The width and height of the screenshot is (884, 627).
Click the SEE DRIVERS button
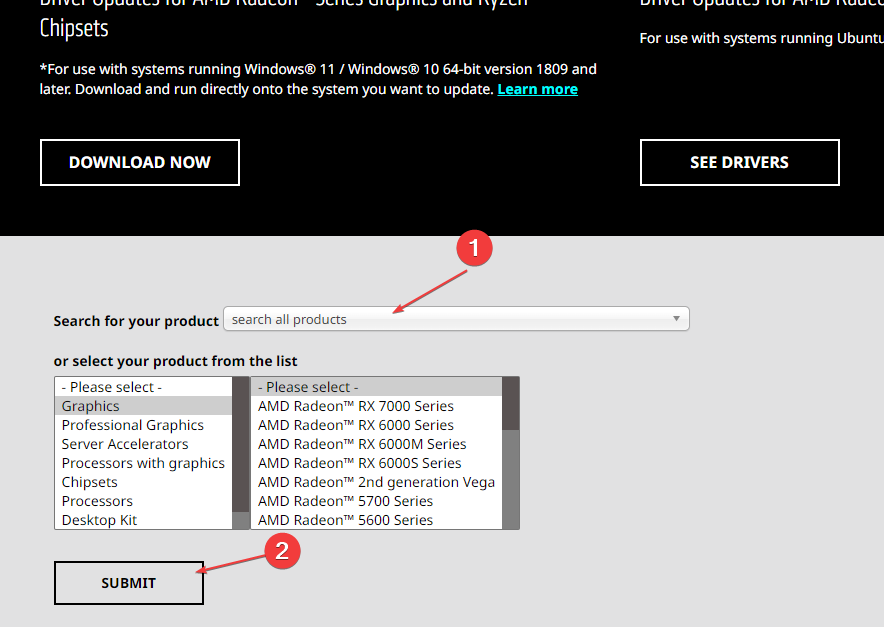click(740, 162)
